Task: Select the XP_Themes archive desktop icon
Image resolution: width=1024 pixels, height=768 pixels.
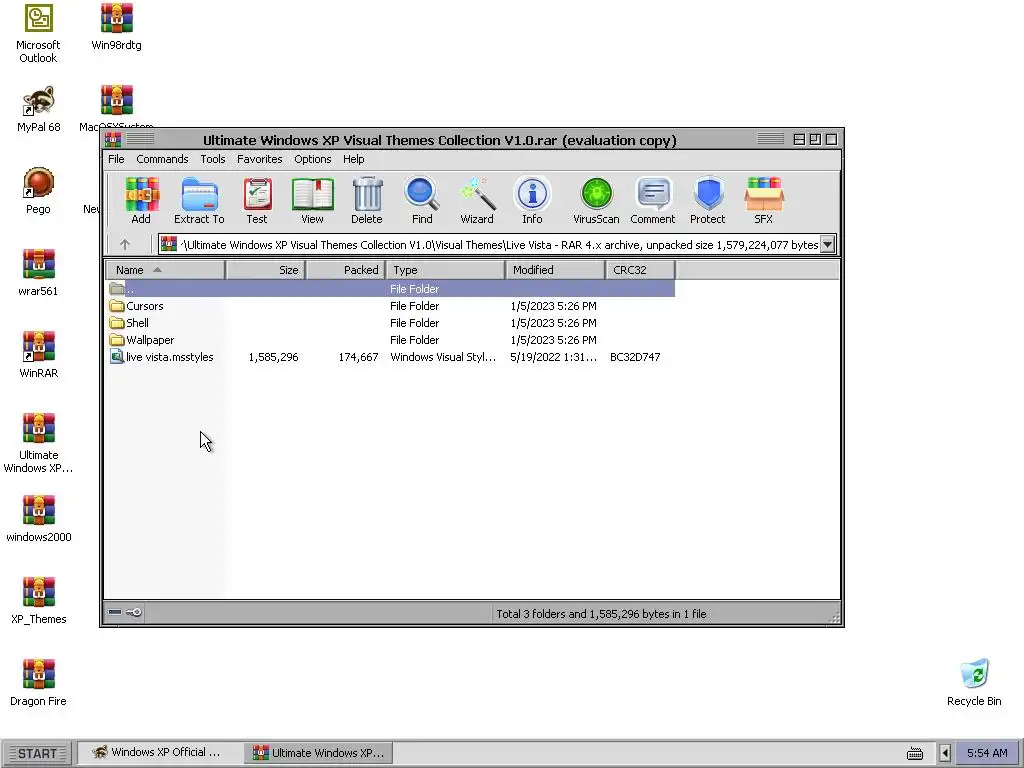Action: 38,601
